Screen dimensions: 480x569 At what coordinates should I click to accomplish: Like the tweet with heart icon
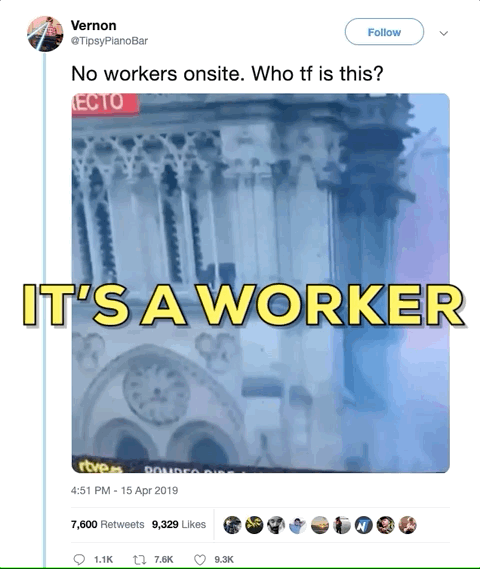(x=200, y=560)
